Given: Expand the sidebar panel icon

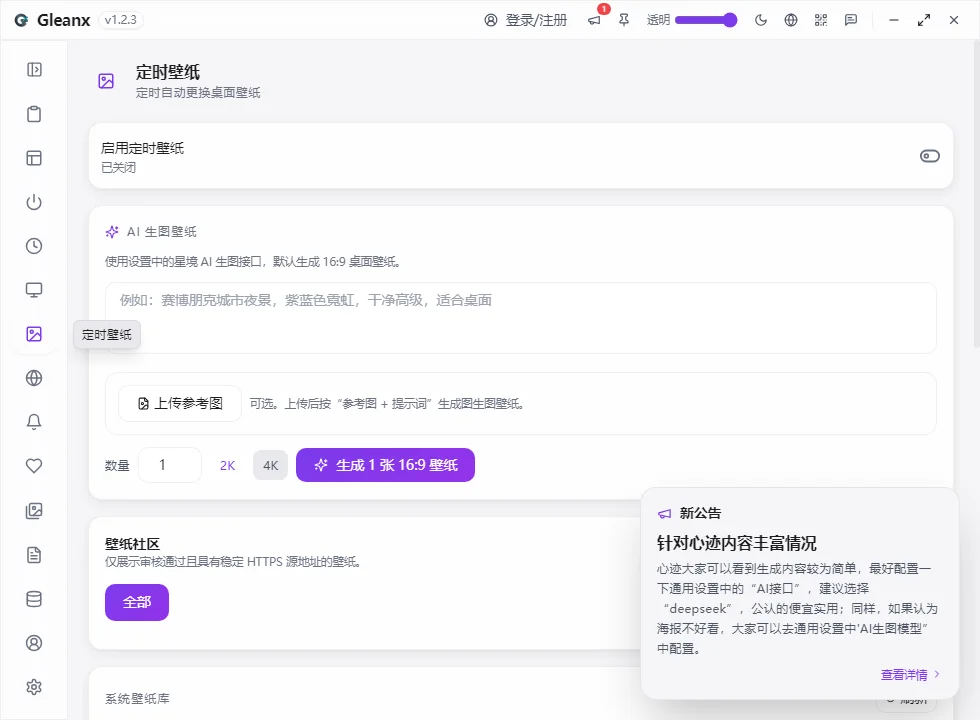Looking at the screenshot, I should (34, 69).
